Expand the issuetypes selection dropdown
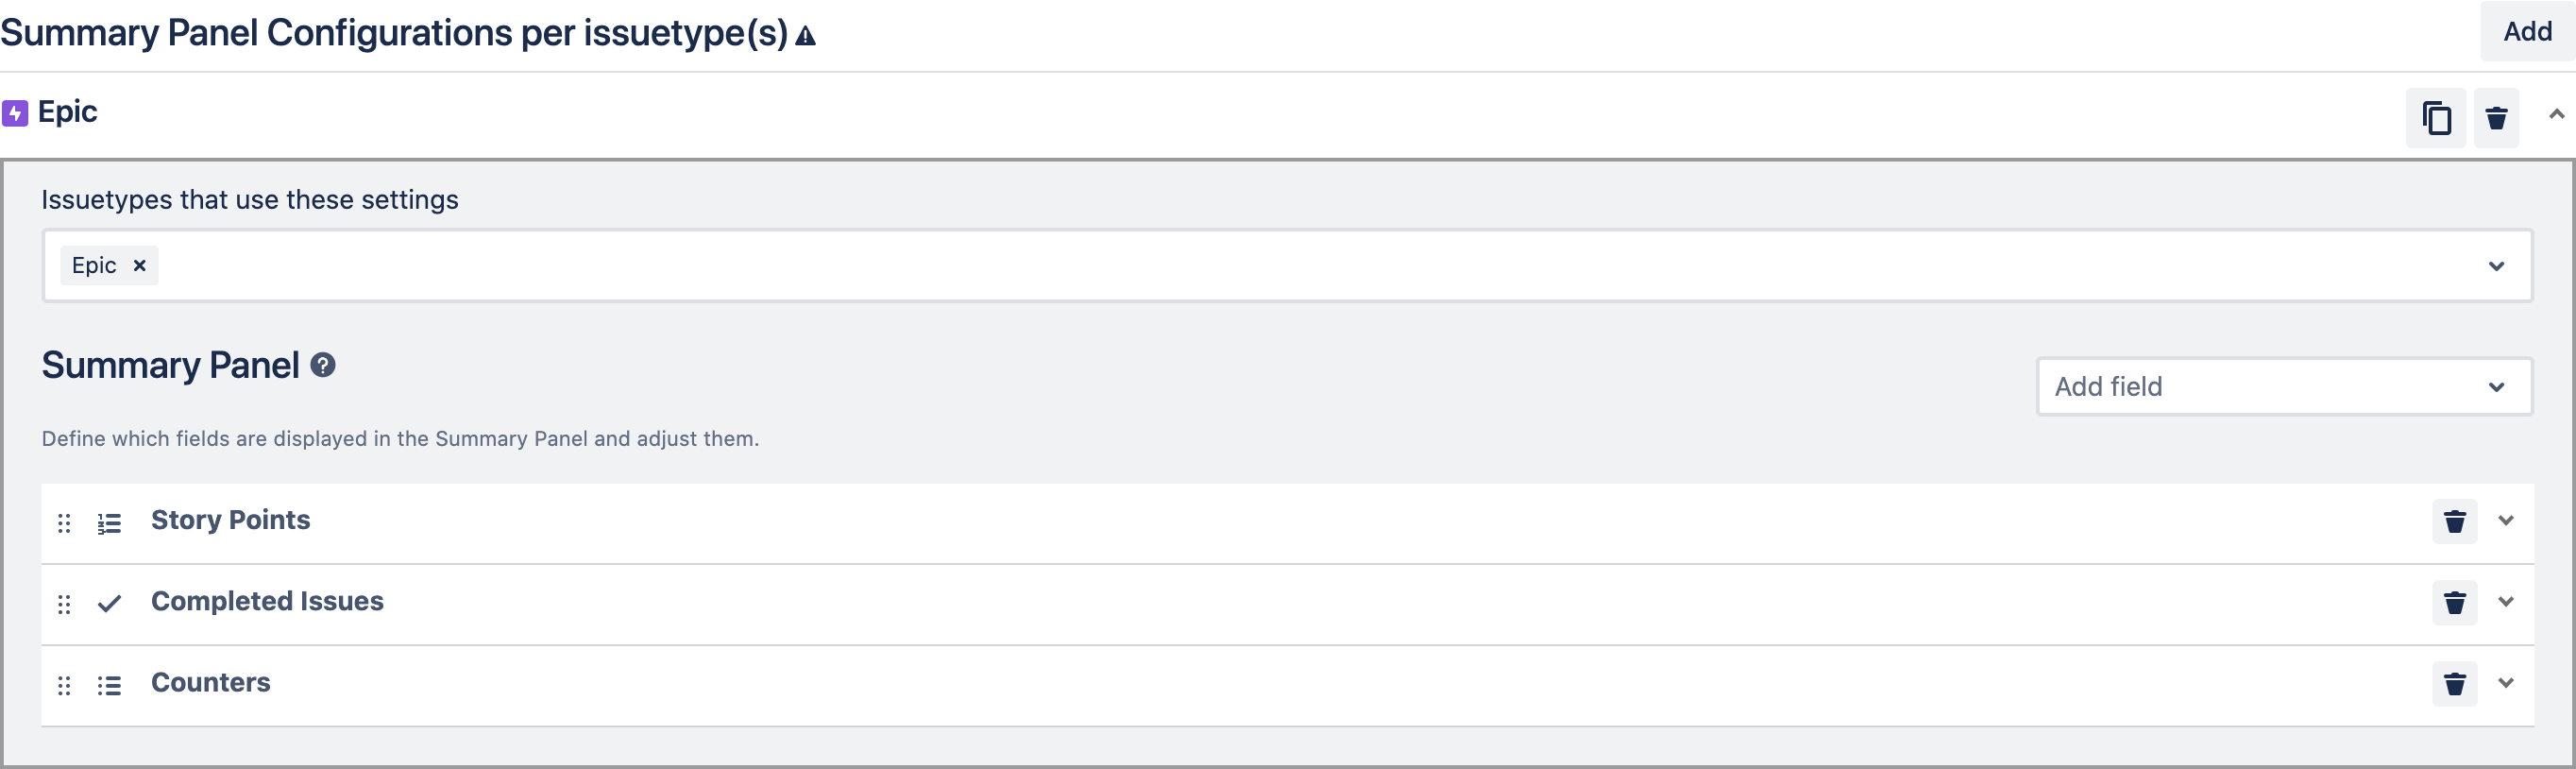The height and width of the screenshot is (769, 2576). 2496,265
